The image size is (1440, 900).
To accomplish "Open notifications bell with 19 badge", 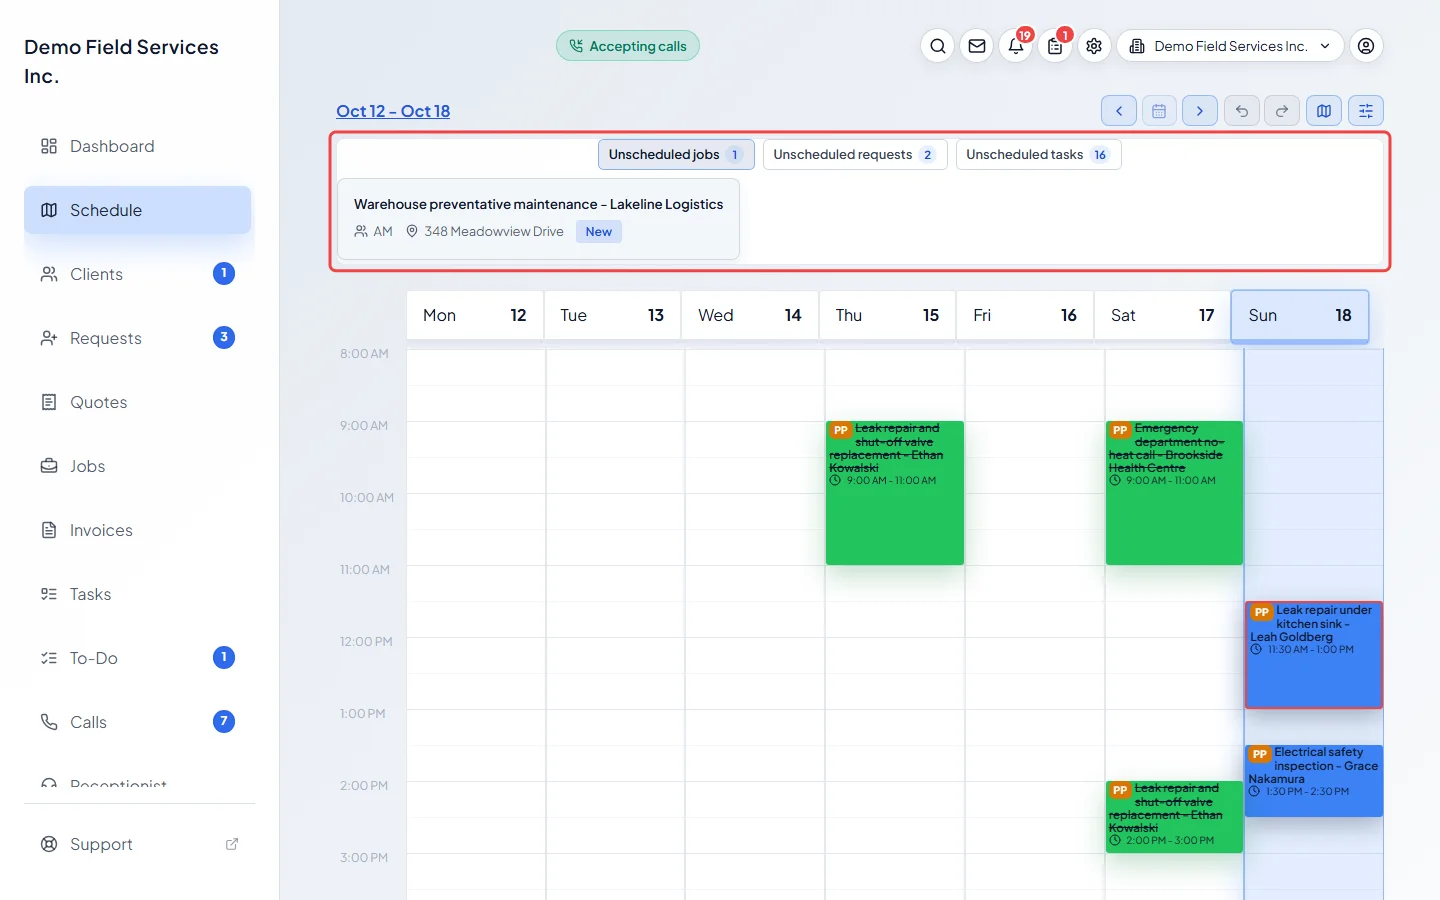I will click(1016, 46).
